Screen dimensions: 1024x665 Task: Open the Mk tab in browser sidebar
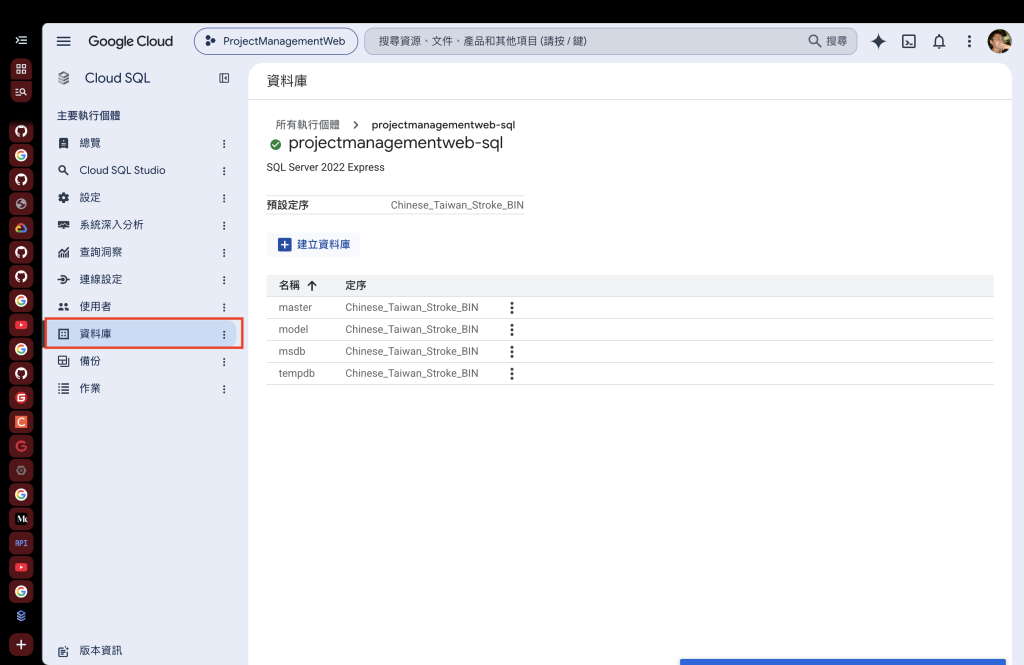pyautogui.click(x=21, y=519)
